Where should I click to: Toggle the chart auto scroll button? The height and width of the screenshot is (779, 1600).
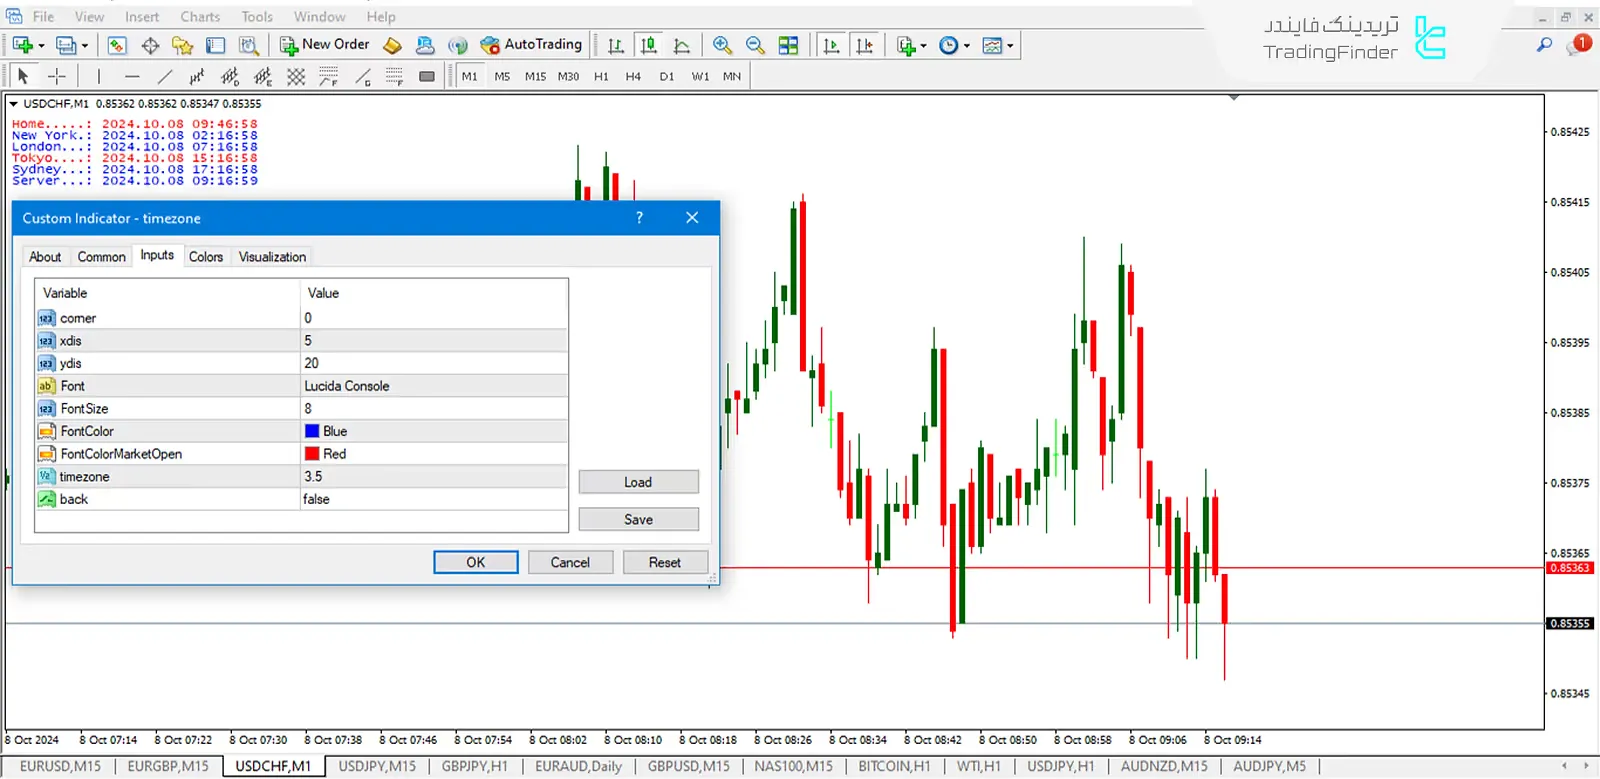coord(831,45)
